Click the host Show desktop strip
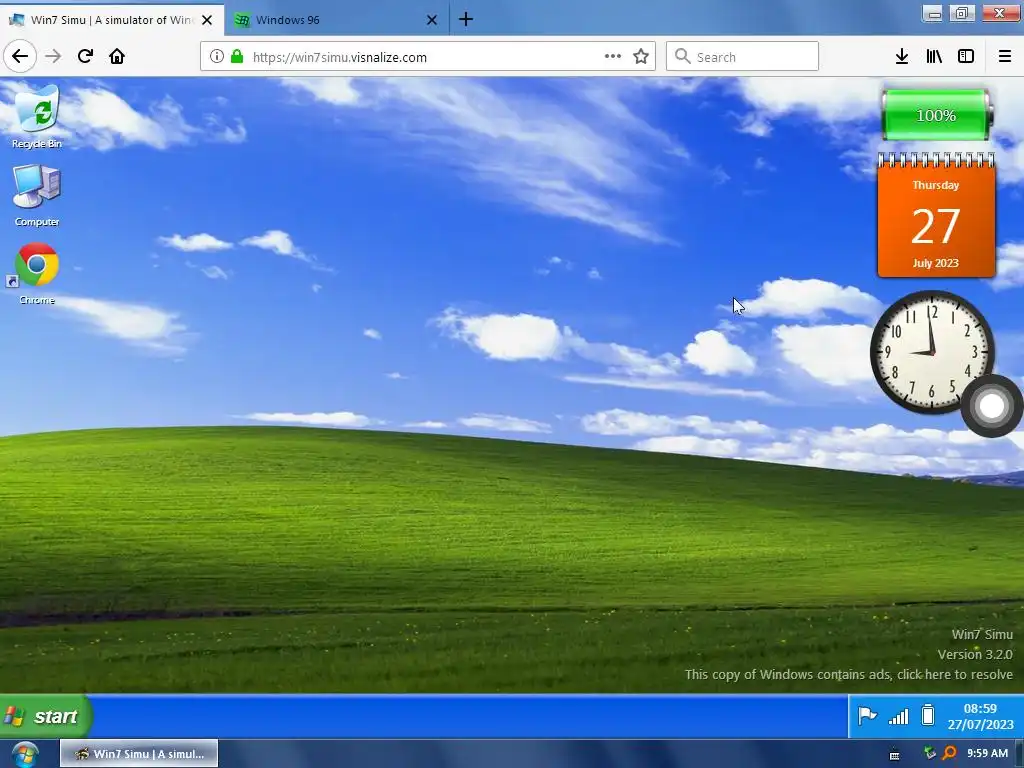1024x768 pixels. pos(1019,754)
